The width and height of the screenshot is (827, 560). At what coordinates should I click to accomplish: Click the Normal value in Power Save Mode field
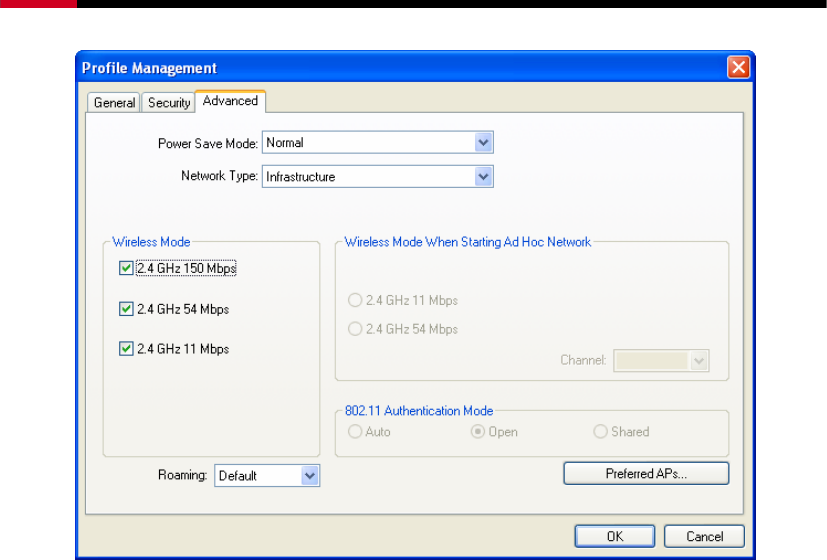(285, 142)
